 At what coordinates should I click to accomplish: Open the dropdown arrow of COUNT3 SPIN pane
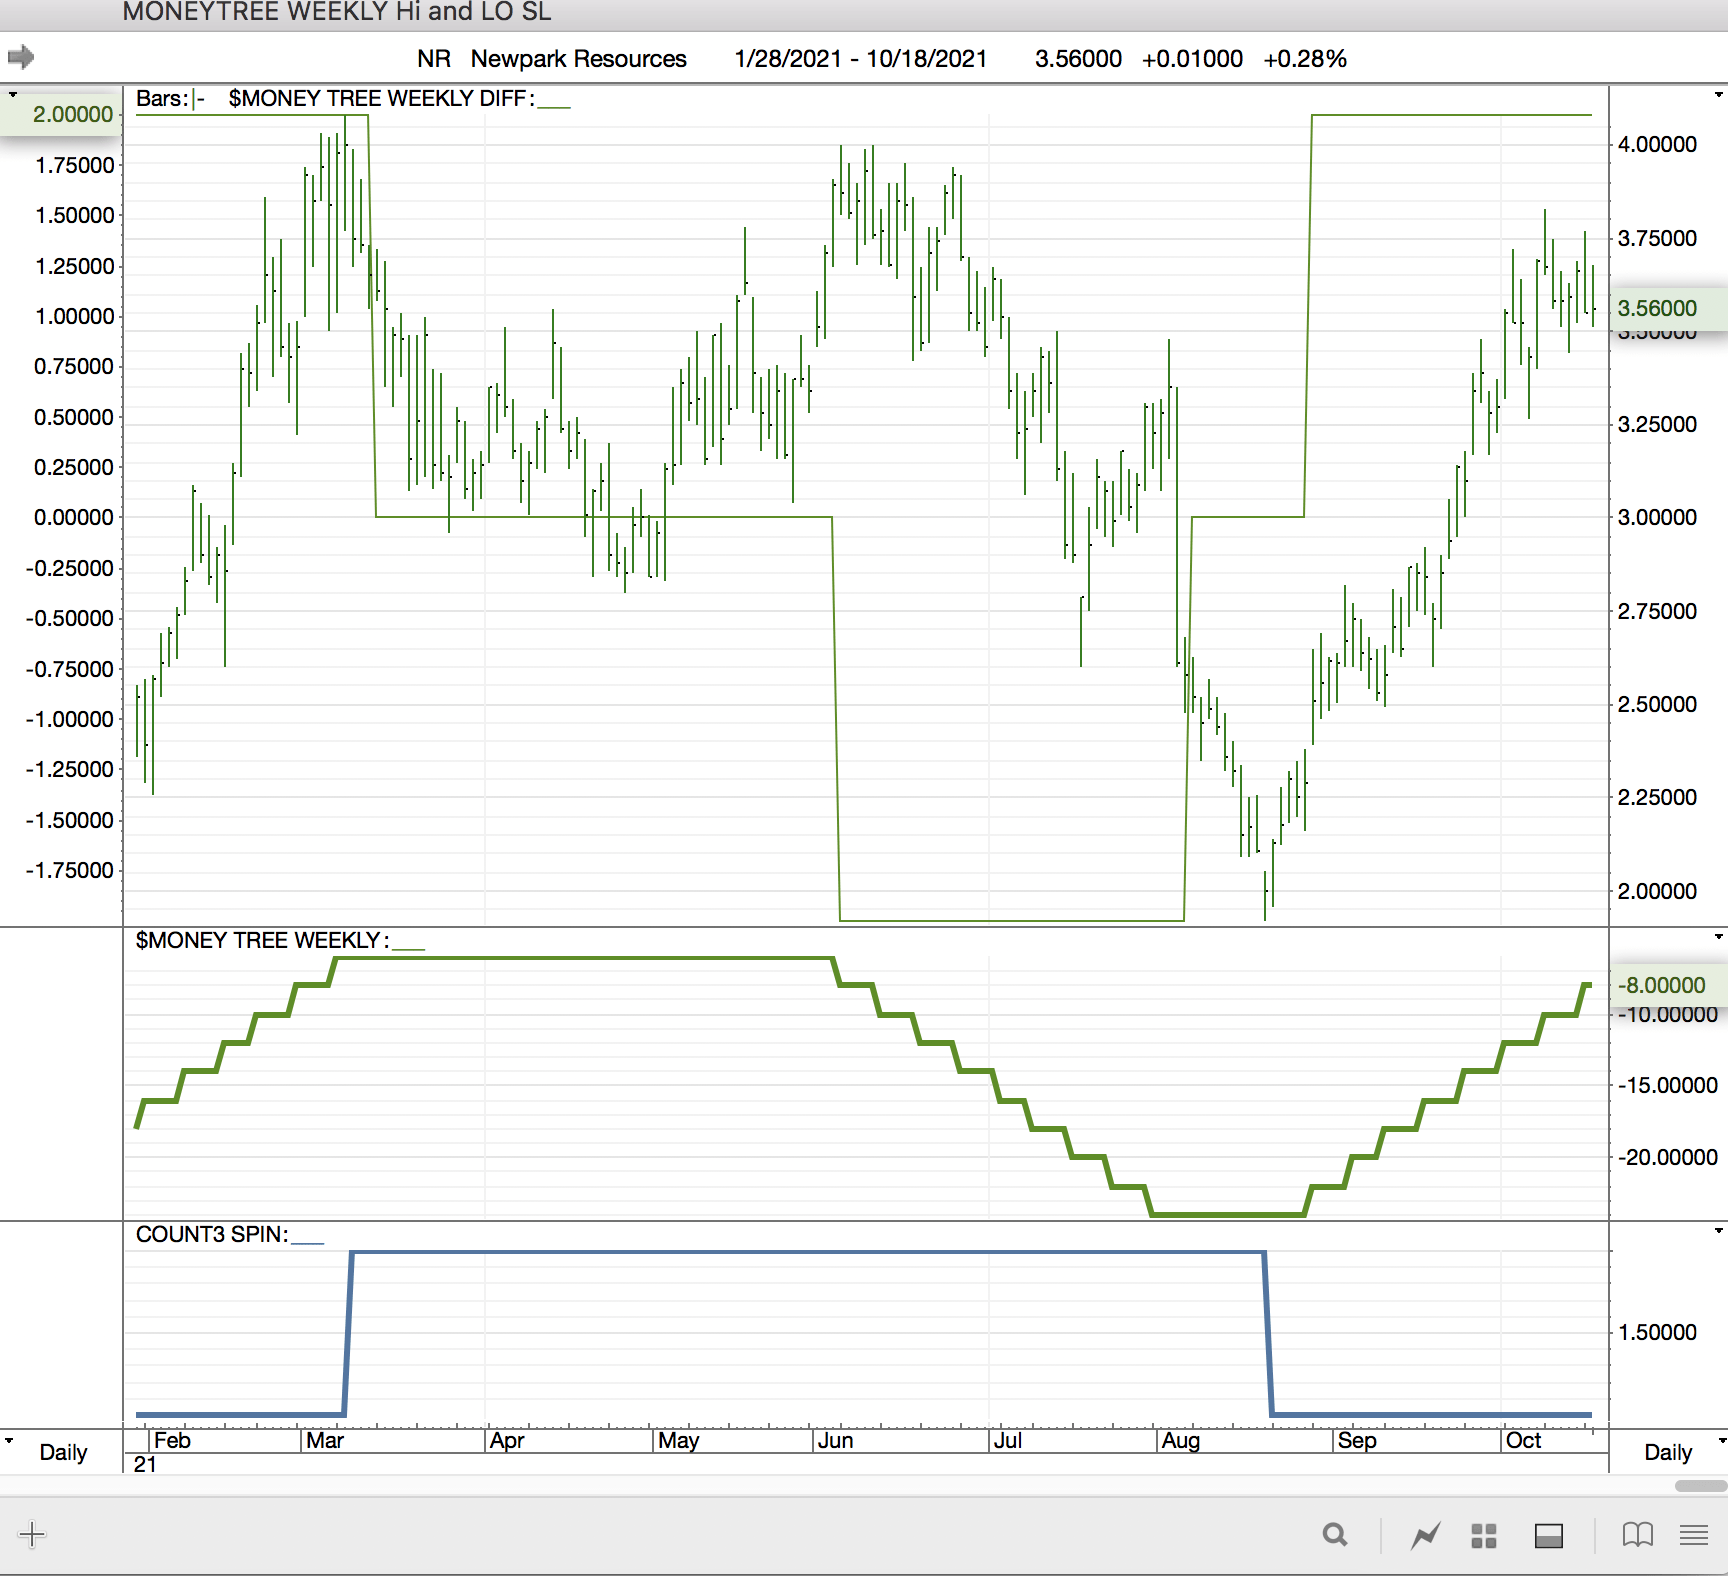point(1718,1231)
